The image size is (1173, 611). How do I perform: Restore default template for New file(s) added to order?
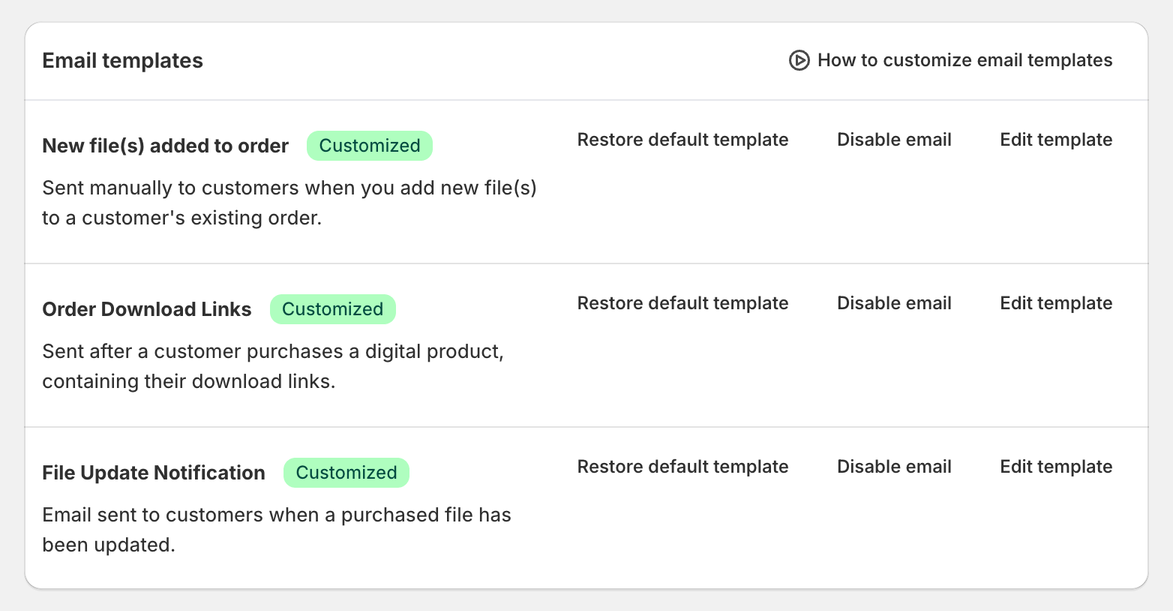(682, 140)
